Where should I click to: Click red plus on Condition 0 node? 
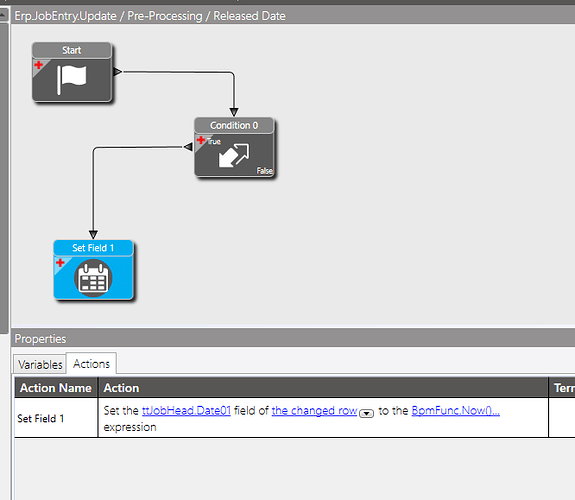point(201,140)
